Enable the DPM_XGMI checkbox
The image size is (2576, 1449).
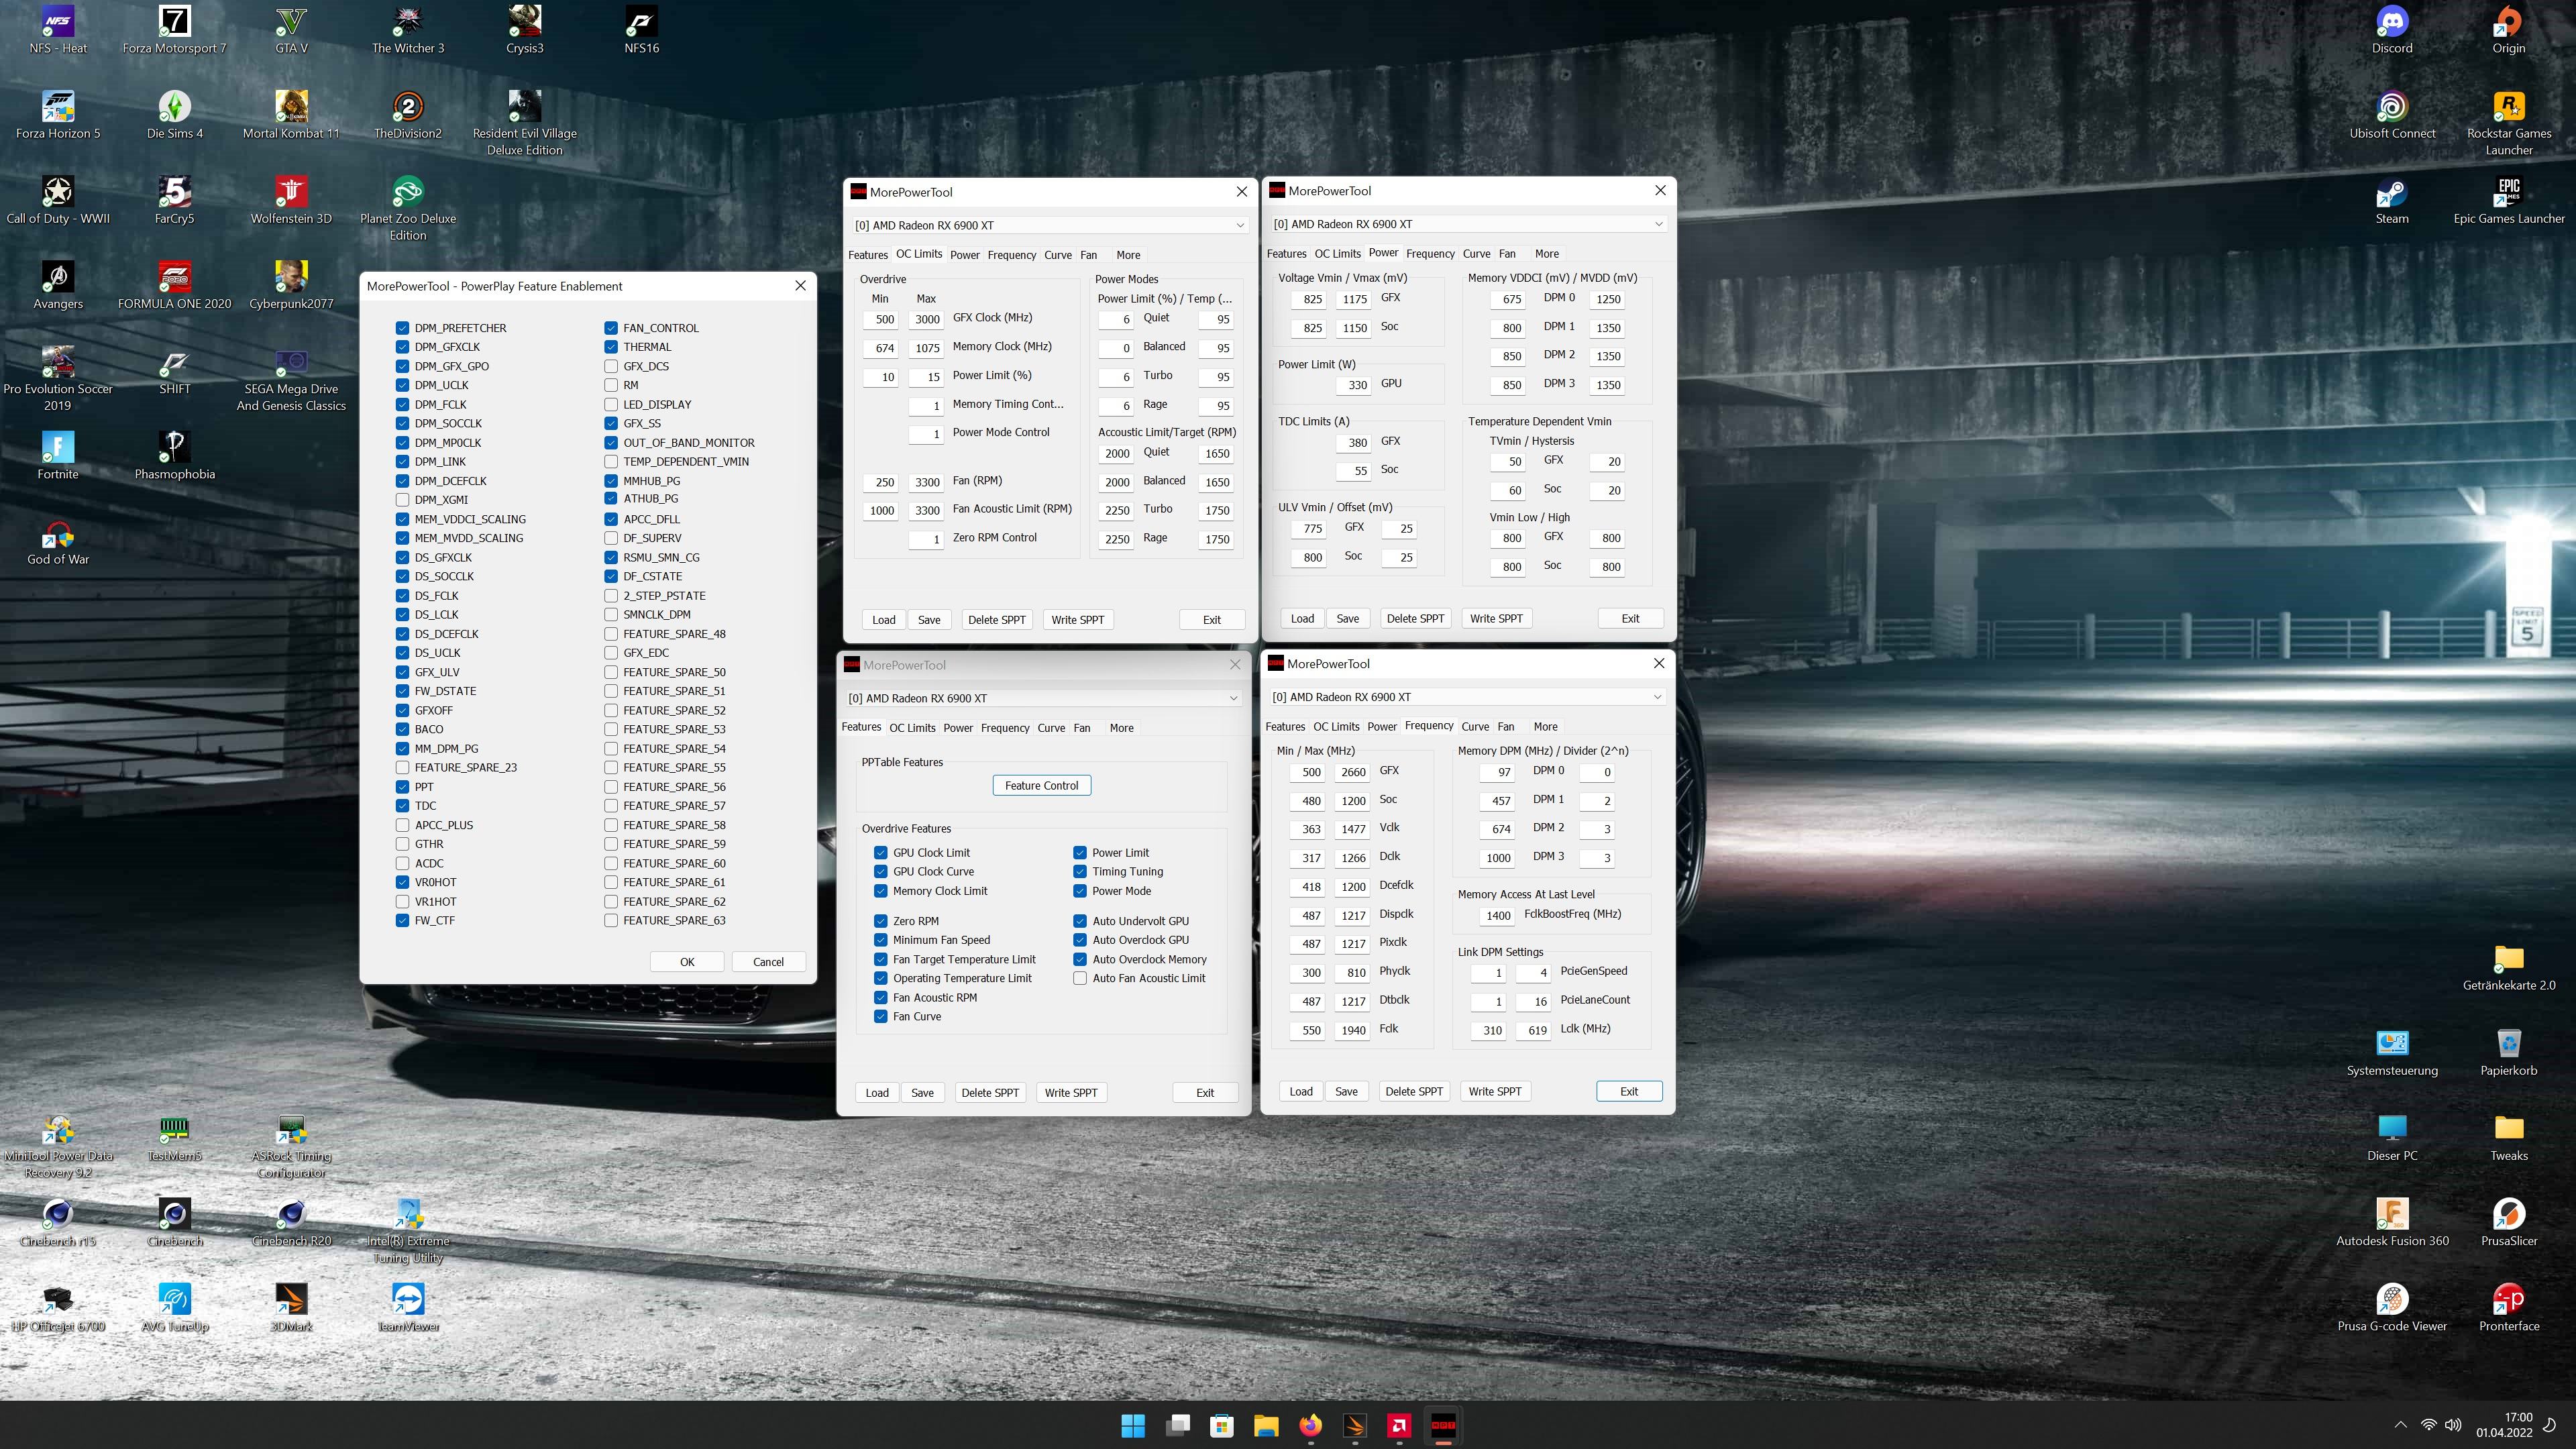pyautogui.click(x=402, y=500)
